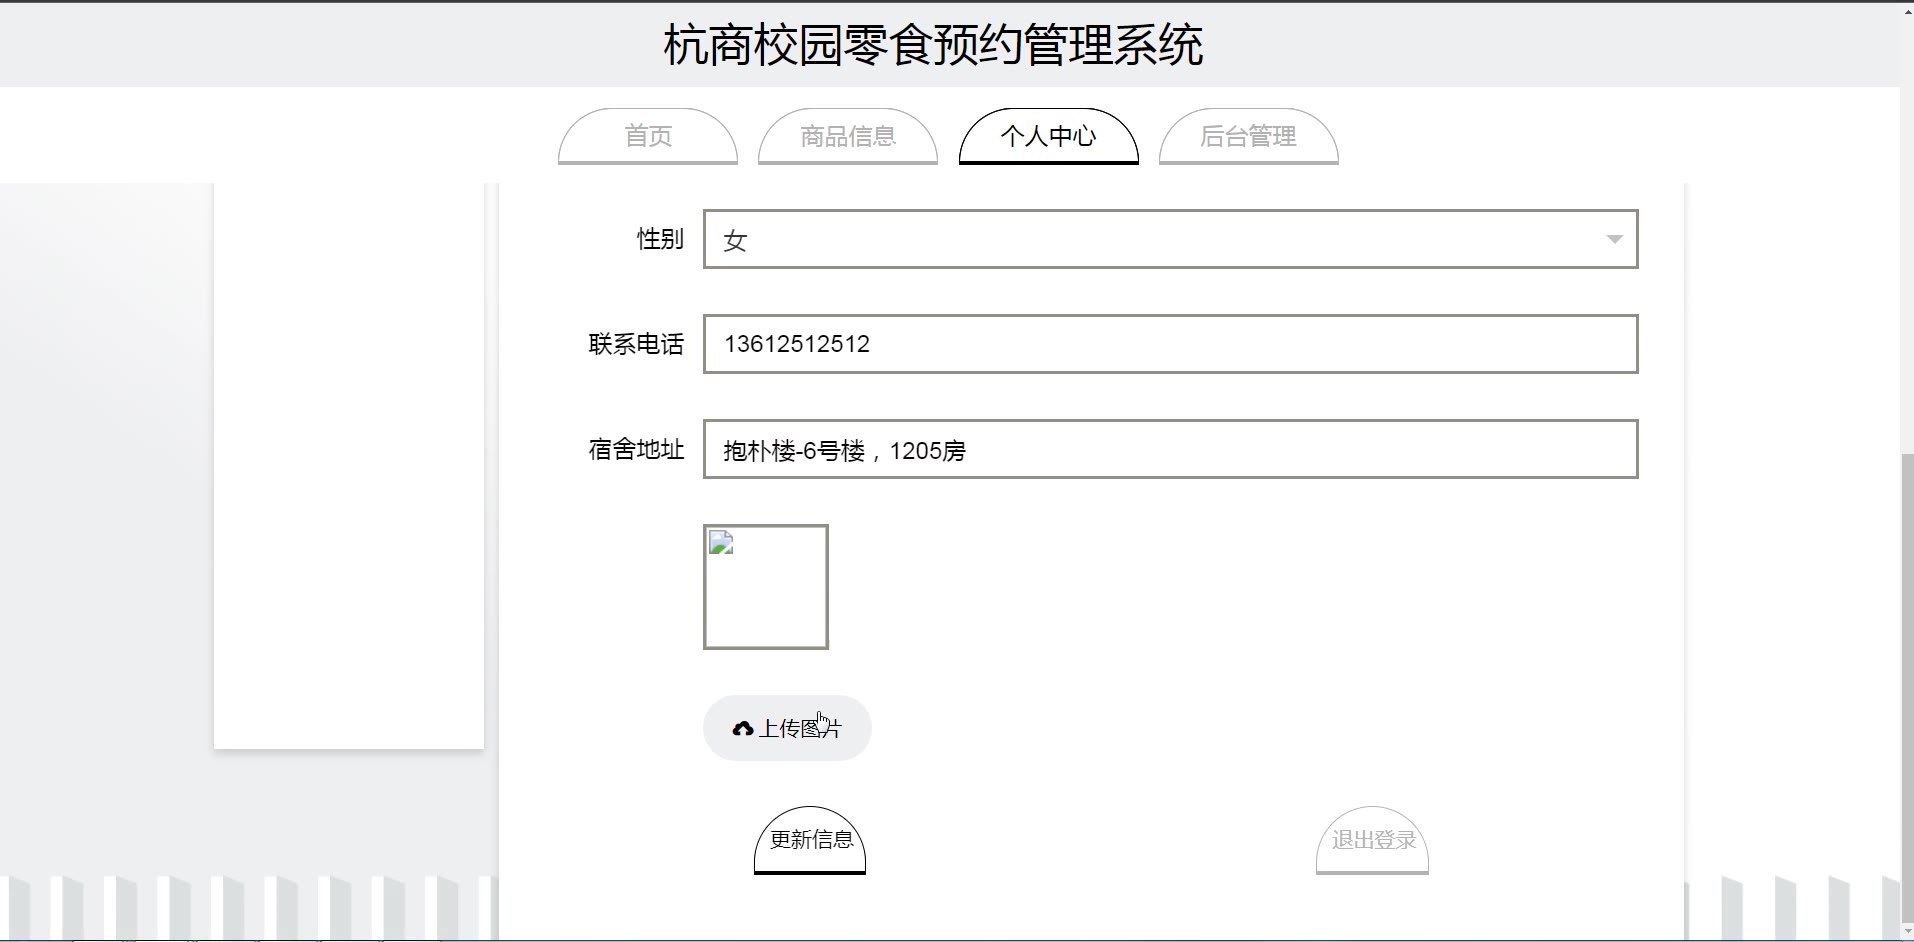
Task: Open the 首页 tab
Action: coord(648,136)
